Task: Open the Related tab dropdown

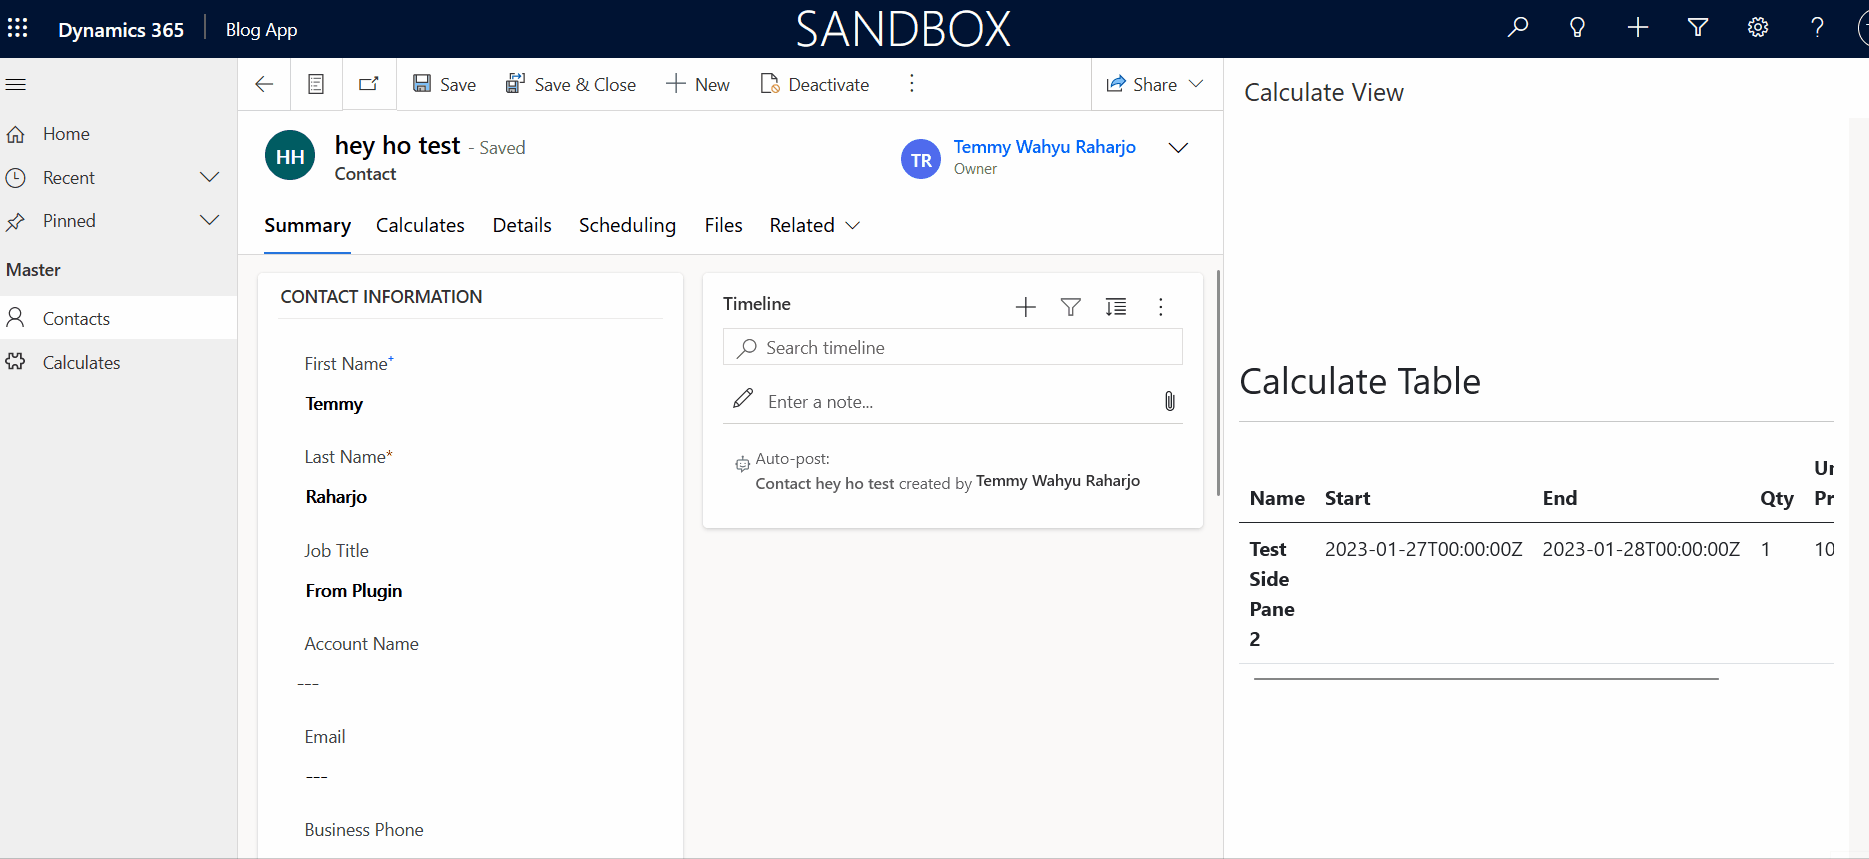Action: (815, 225)
